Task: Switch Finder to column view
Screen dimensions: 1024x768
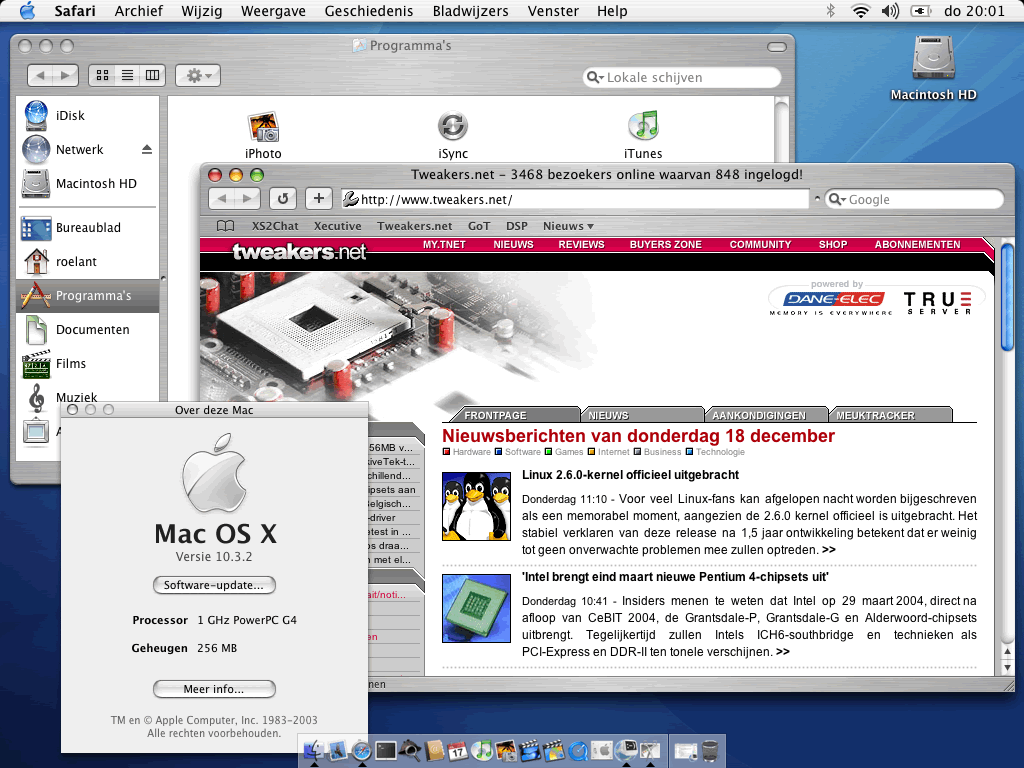Action: (152, 75)
